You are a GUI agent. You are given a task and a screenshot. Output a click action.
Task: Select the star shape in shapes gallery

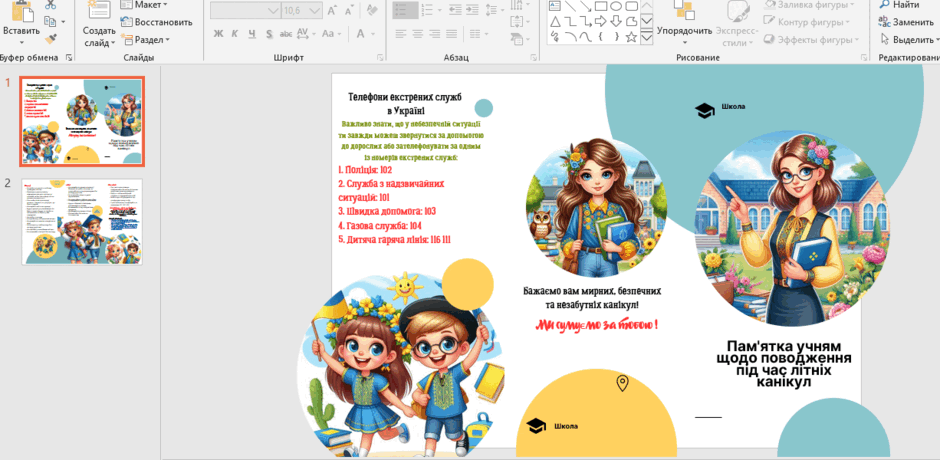[x=631, y=37]
